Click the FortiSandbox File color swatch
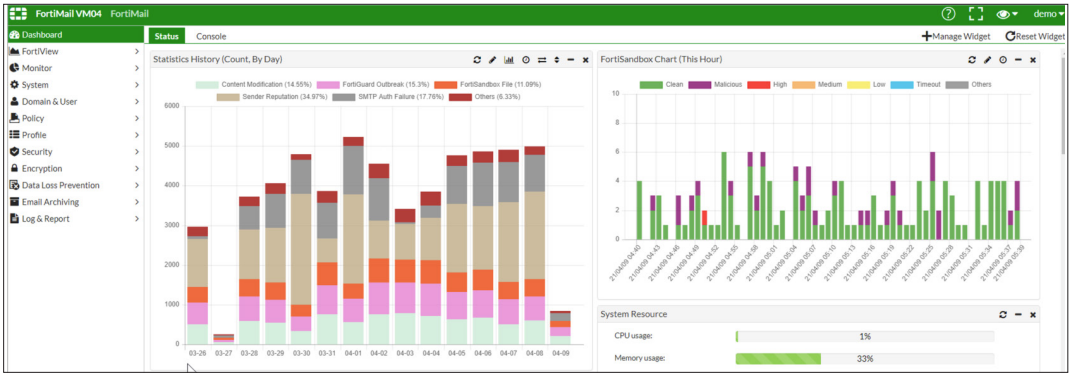 445,85
